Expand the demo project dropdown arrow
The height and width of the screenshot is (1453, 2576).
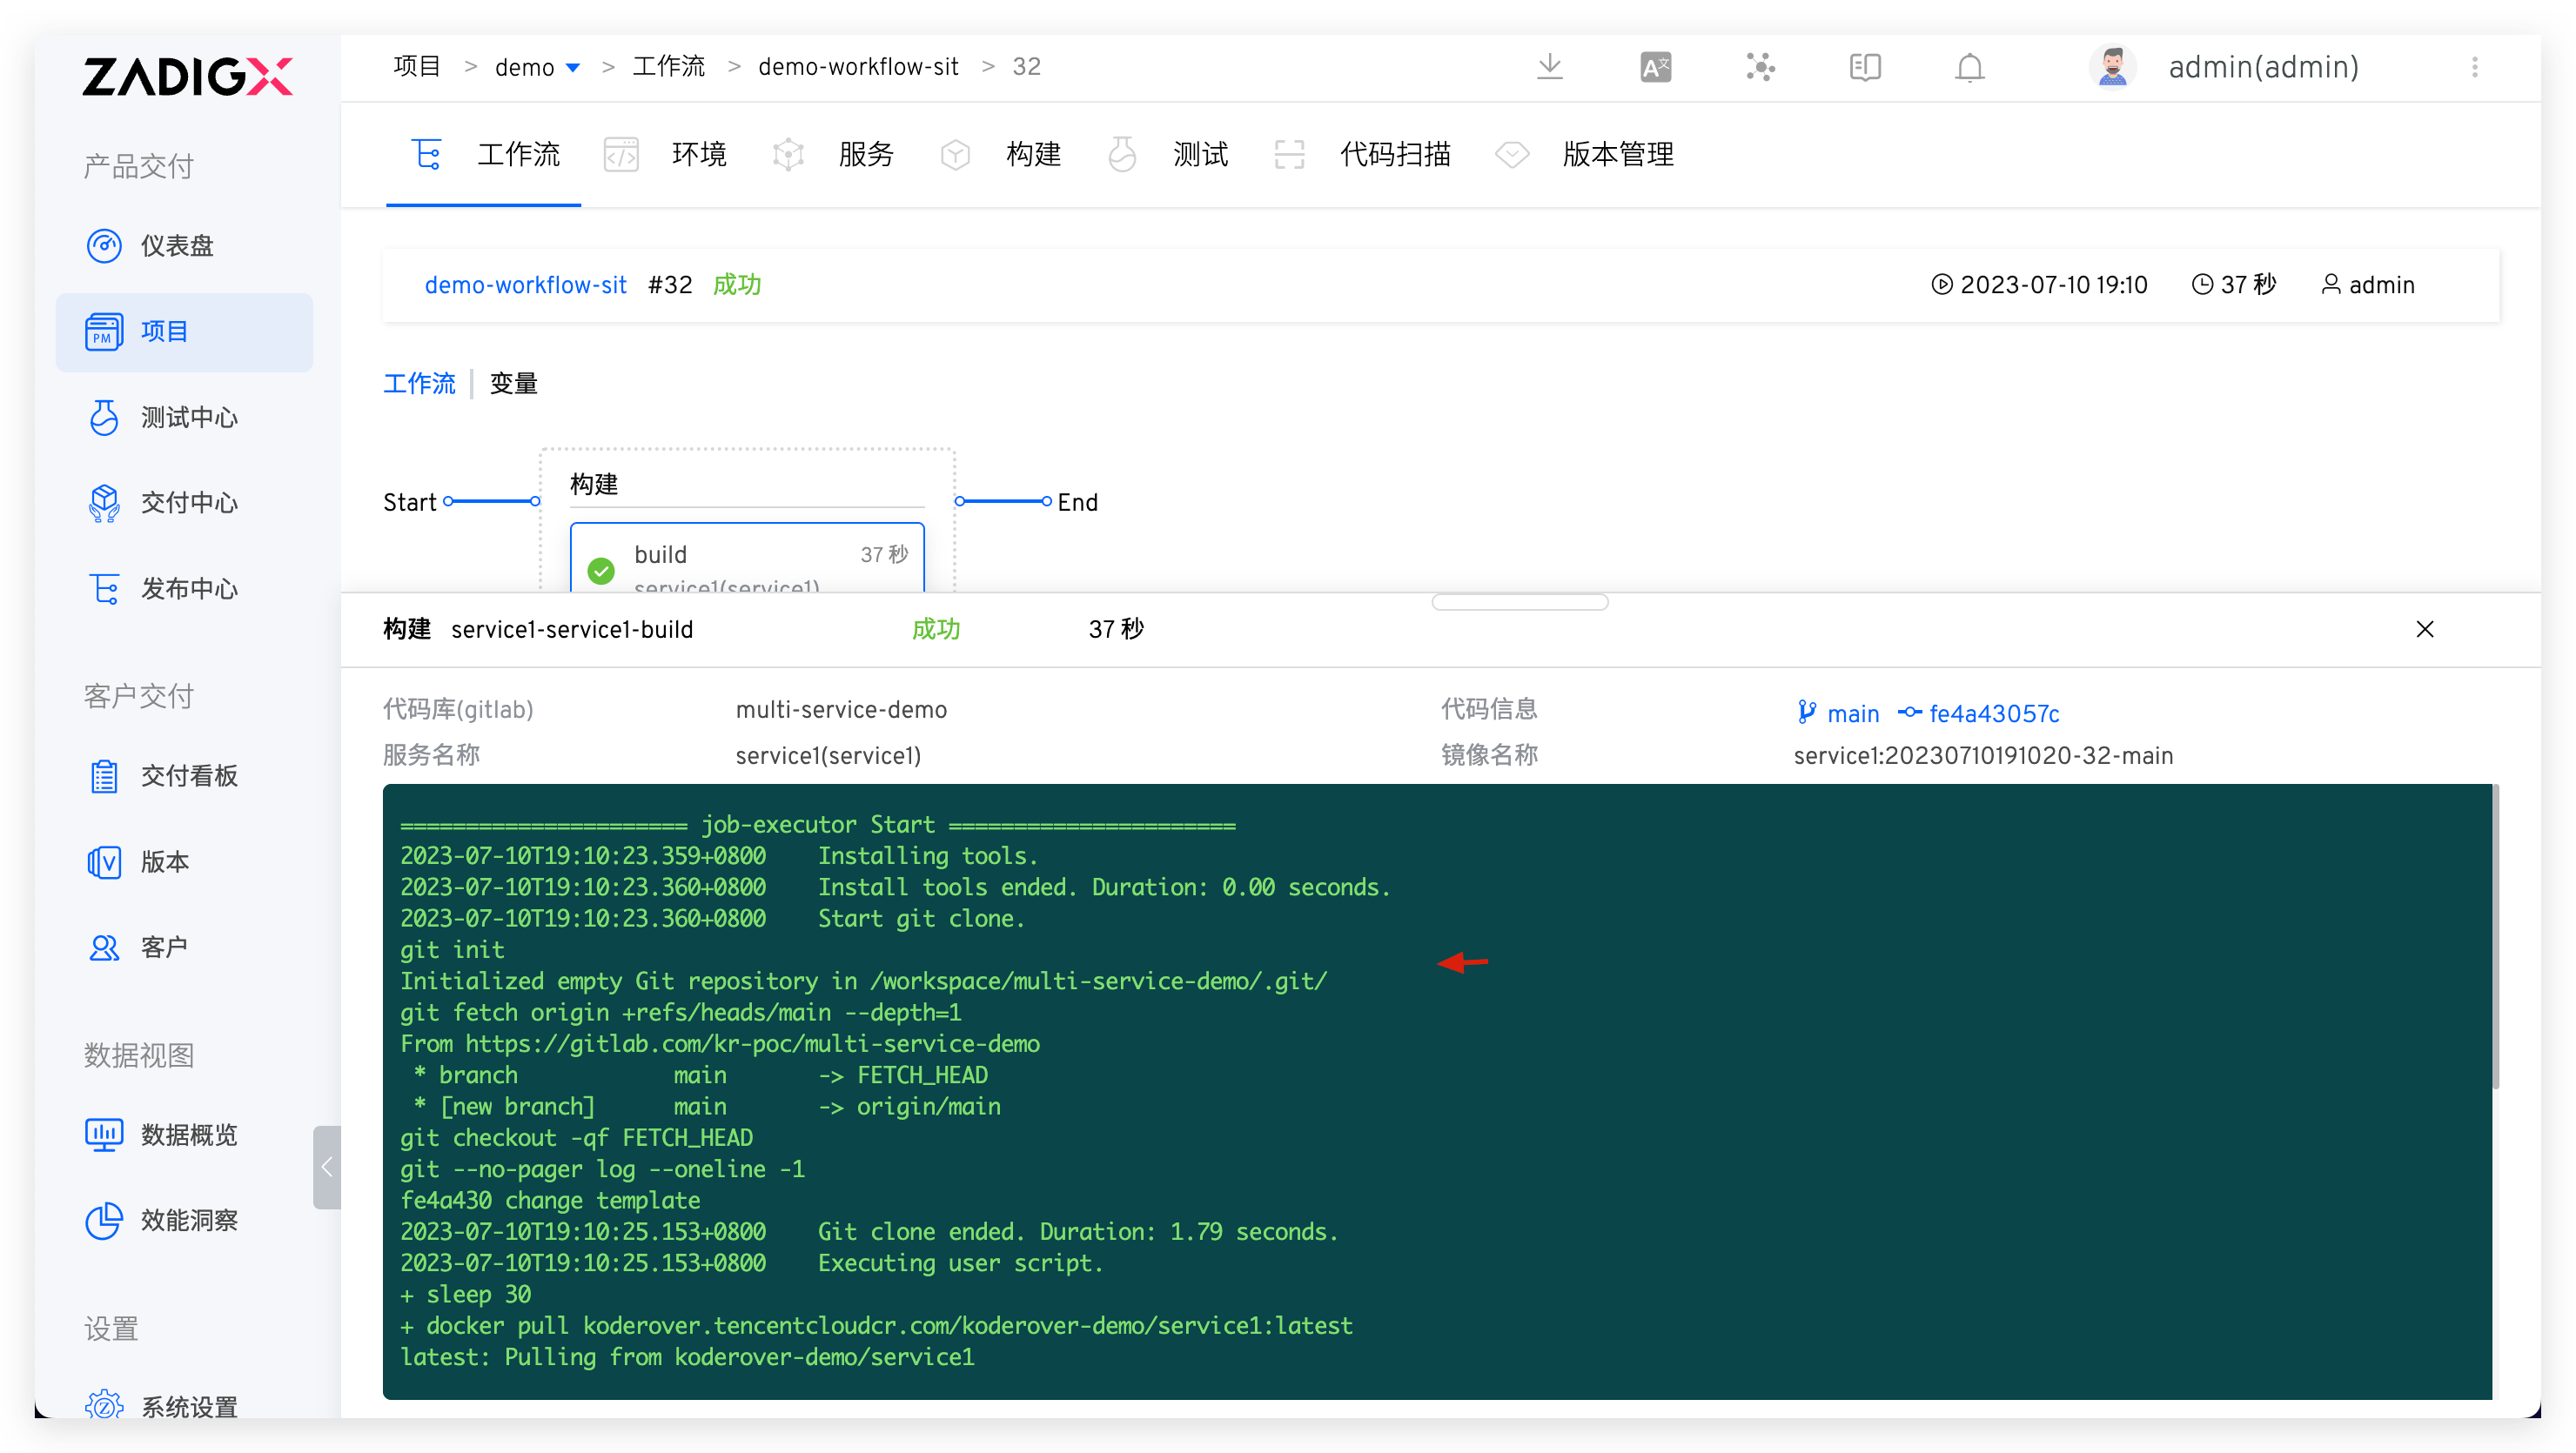pos(573,68)
